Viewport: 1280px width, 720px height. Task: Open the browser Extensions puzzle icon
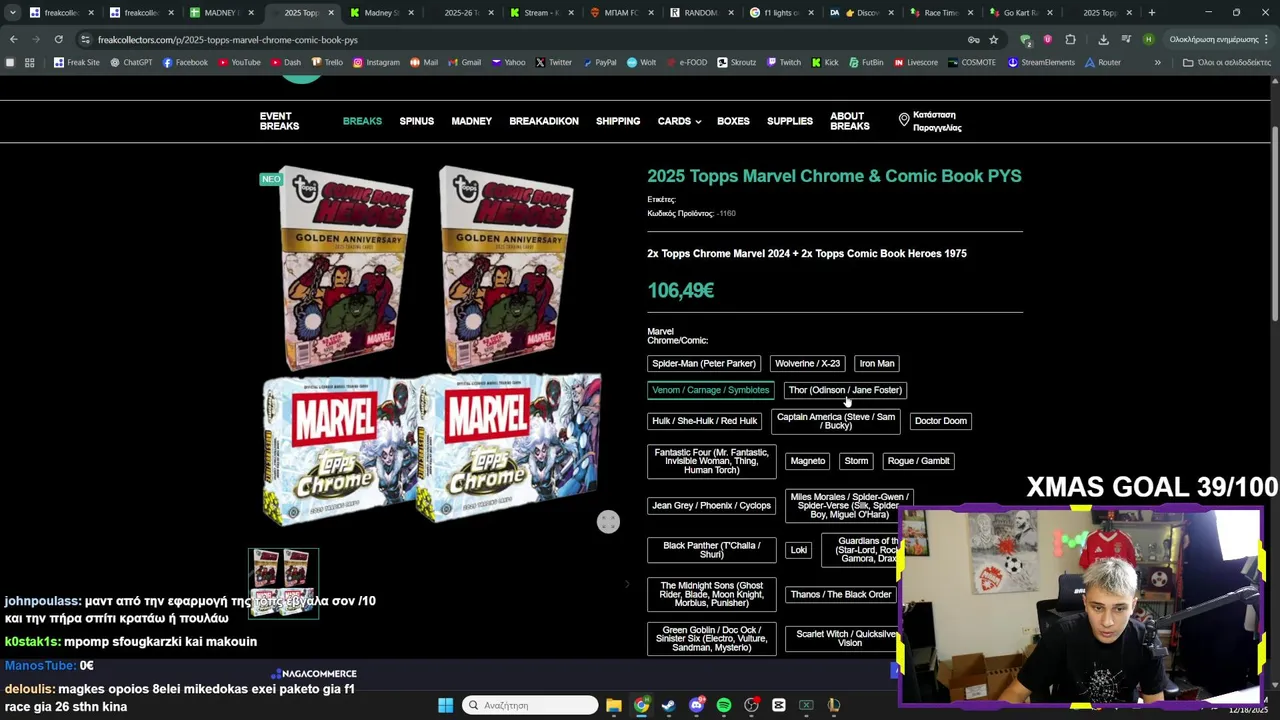(1070, 39)
